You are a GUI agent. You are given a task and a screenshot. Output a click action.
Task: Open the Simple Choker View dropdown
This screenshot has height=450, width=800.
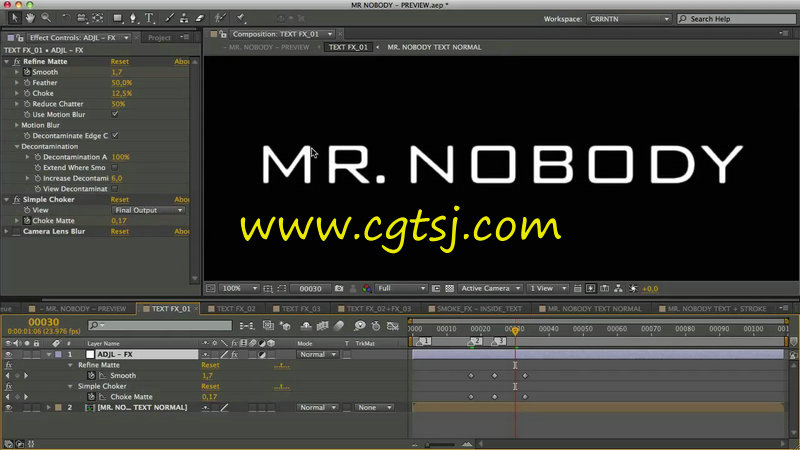click(148, 210)
